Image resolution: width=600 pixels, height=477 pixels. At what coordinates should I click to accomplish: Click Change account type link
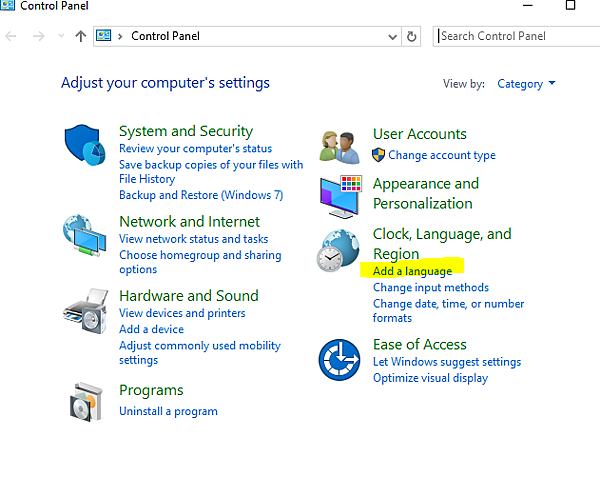[442, 155]
